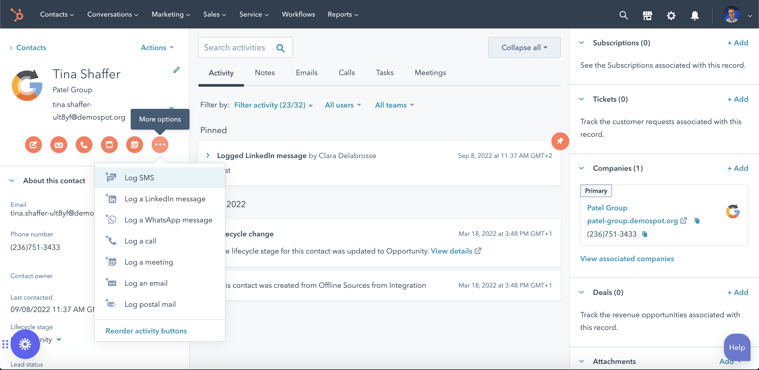Open the Marketing navigation menu

[171, 15]
